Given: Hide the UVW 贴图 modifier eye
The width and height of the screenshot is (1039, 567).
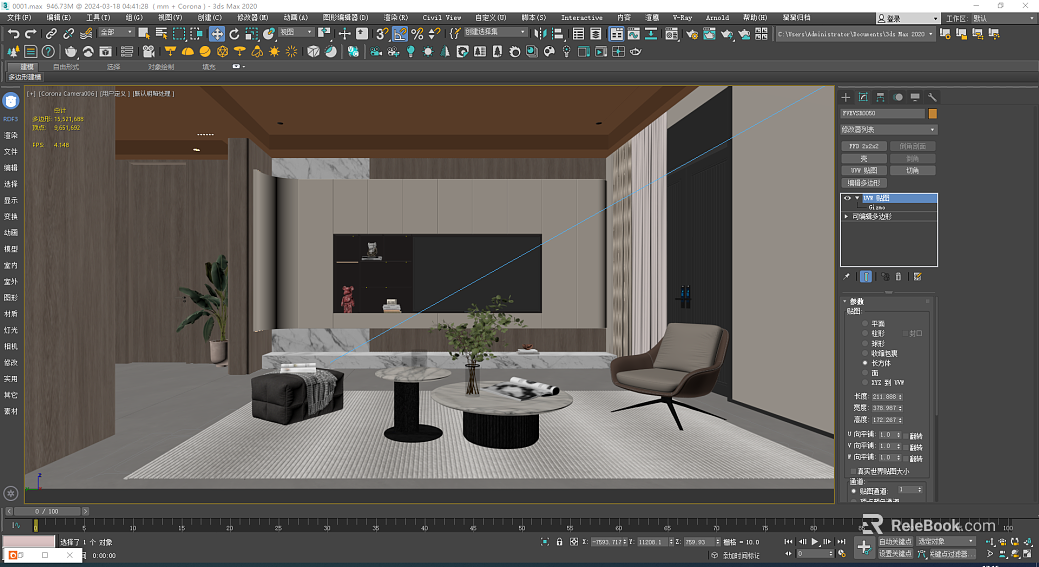Looking at the screenshot, I should point(847,198).
